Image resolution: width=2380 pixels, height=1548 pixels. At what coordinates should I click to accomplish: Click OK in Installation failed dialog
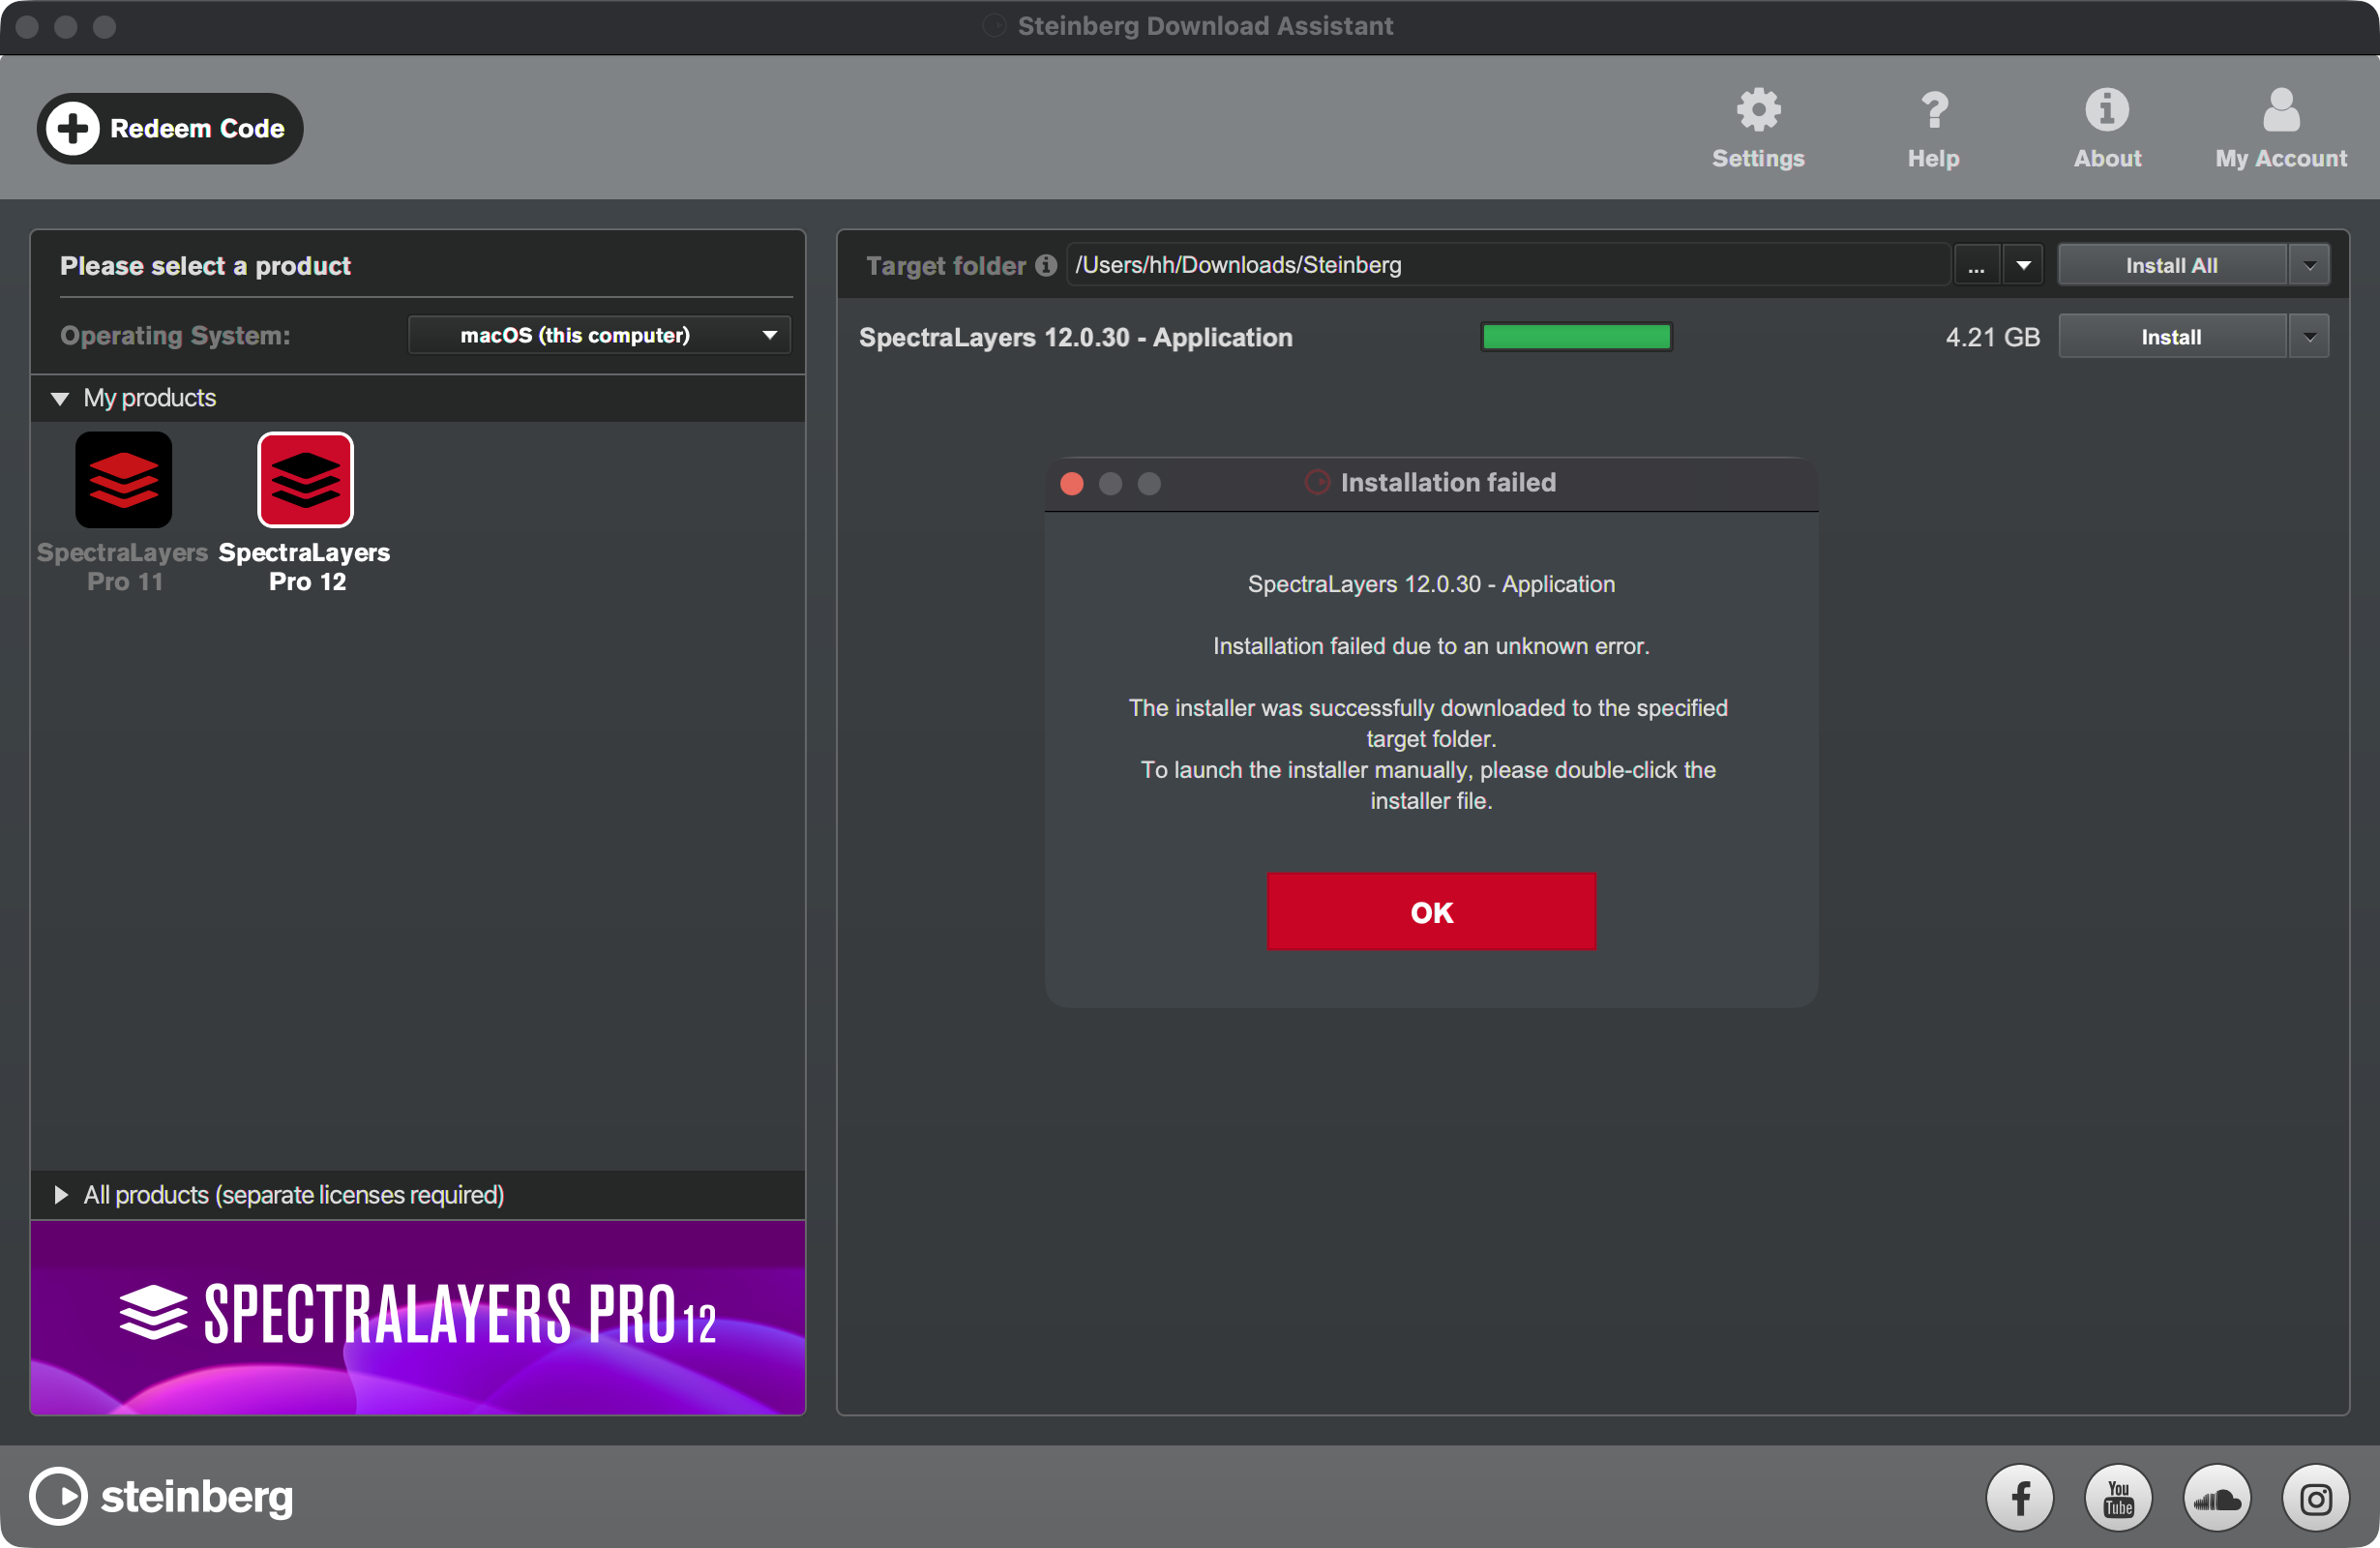coord(1431,911)
